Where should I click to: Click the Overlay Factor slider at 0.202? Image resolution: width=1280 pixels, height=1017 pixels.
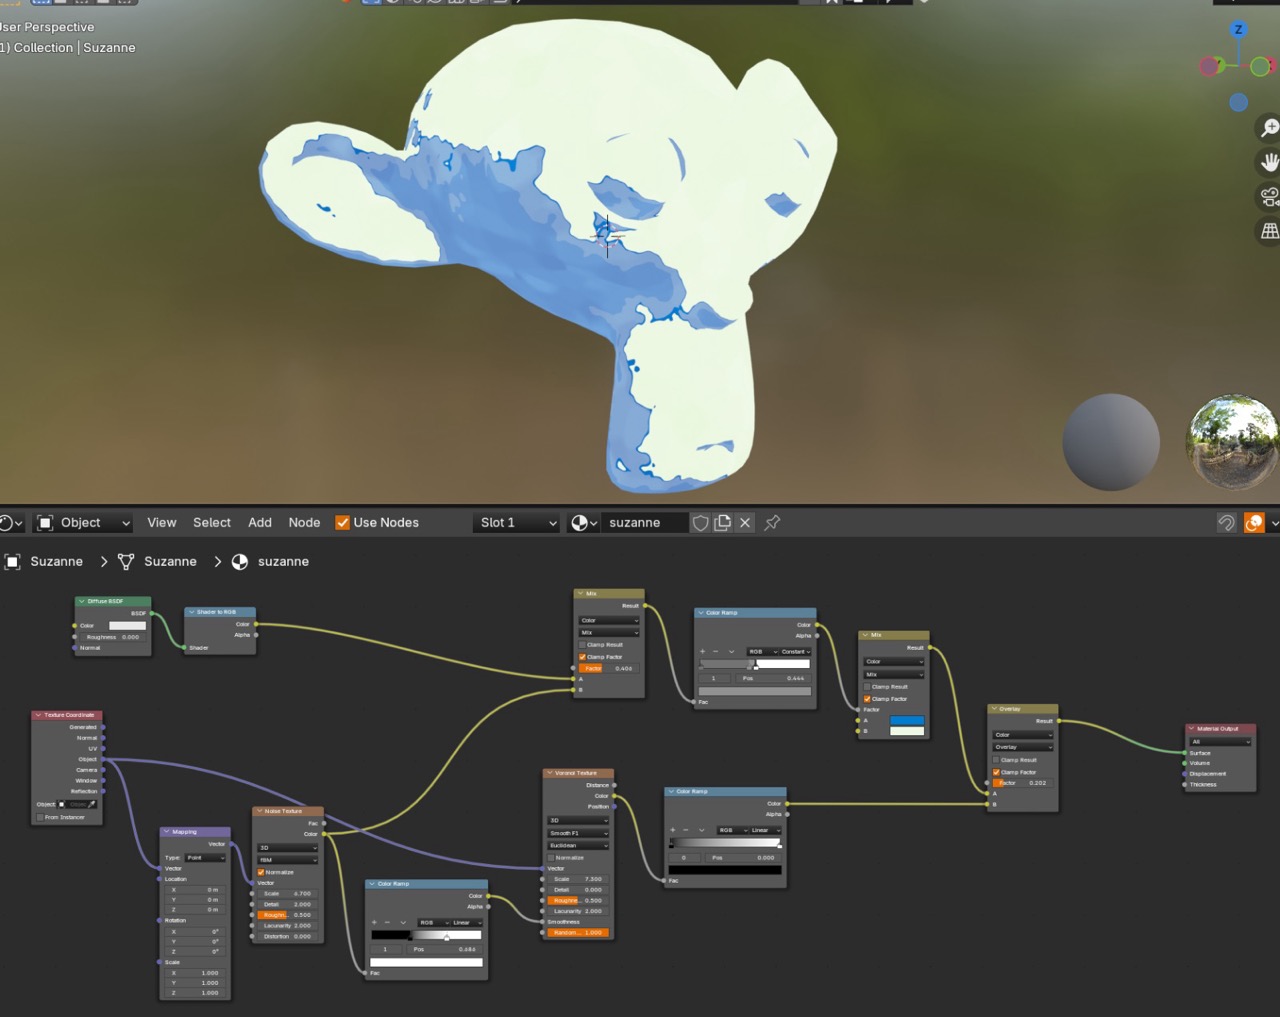tap(1022, 783)
